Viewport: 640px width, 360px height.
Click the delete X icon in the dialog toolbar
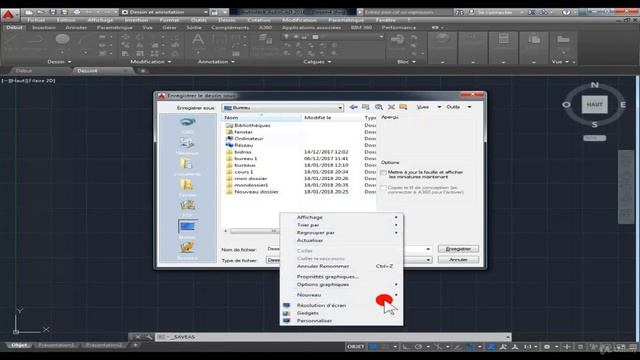[x=391, y=107]
